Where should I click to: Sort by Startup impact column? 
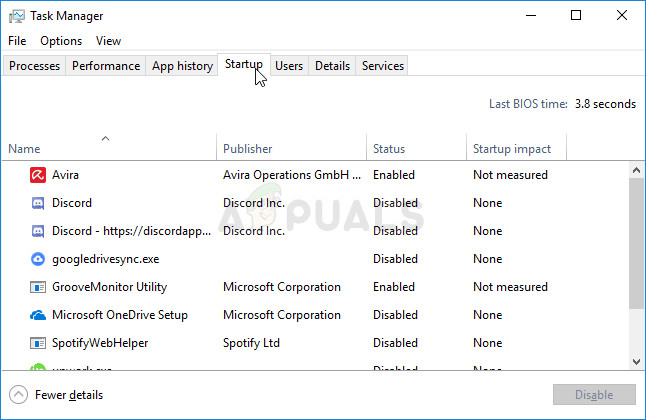511,149
